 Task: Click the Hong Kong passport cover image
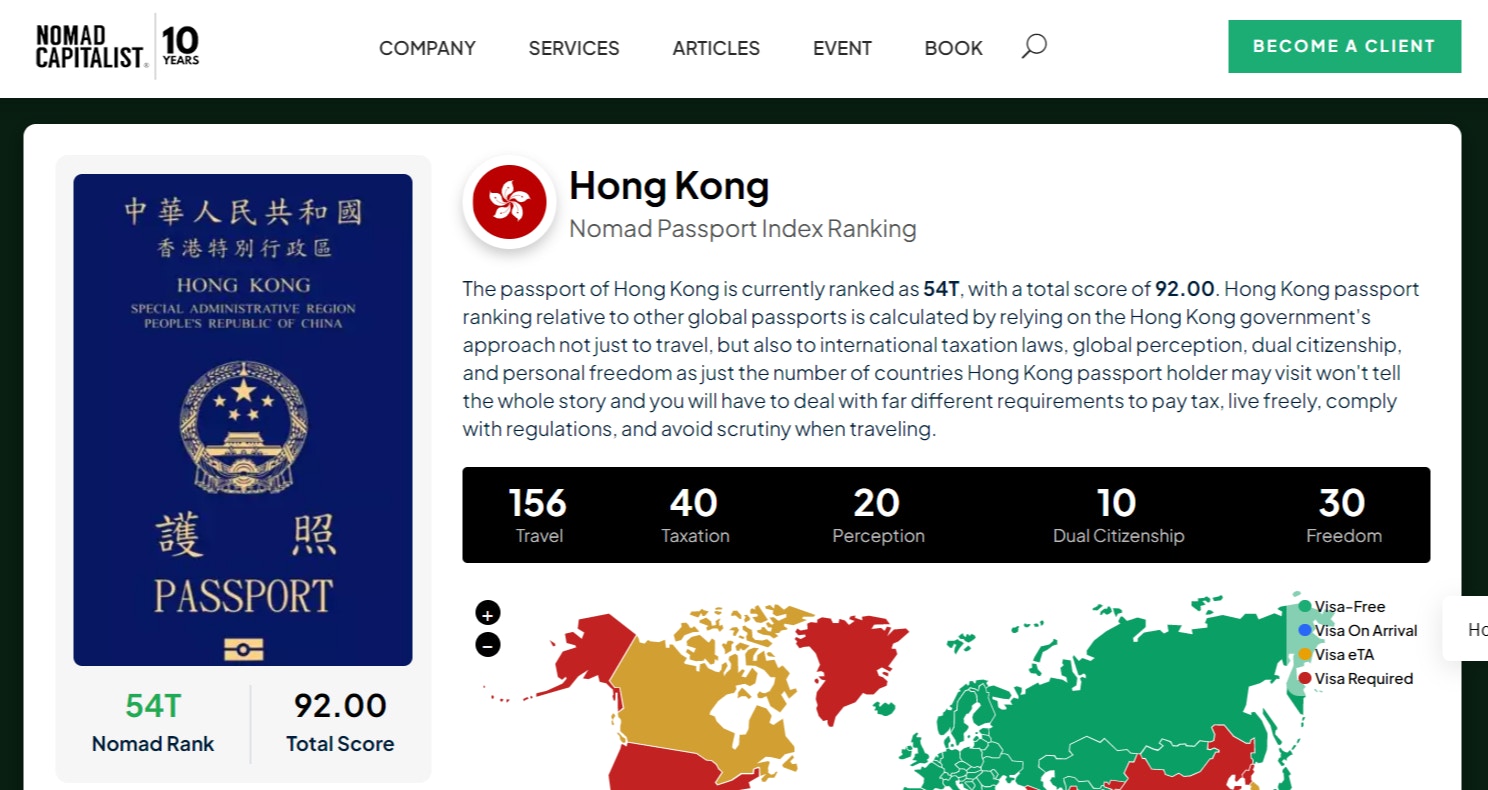pyautogui.click(x=243, y=420)
